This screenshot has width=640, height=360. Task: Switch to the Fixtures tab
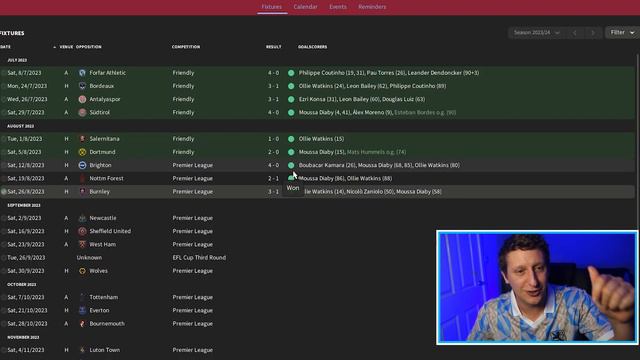click(271, 7)
